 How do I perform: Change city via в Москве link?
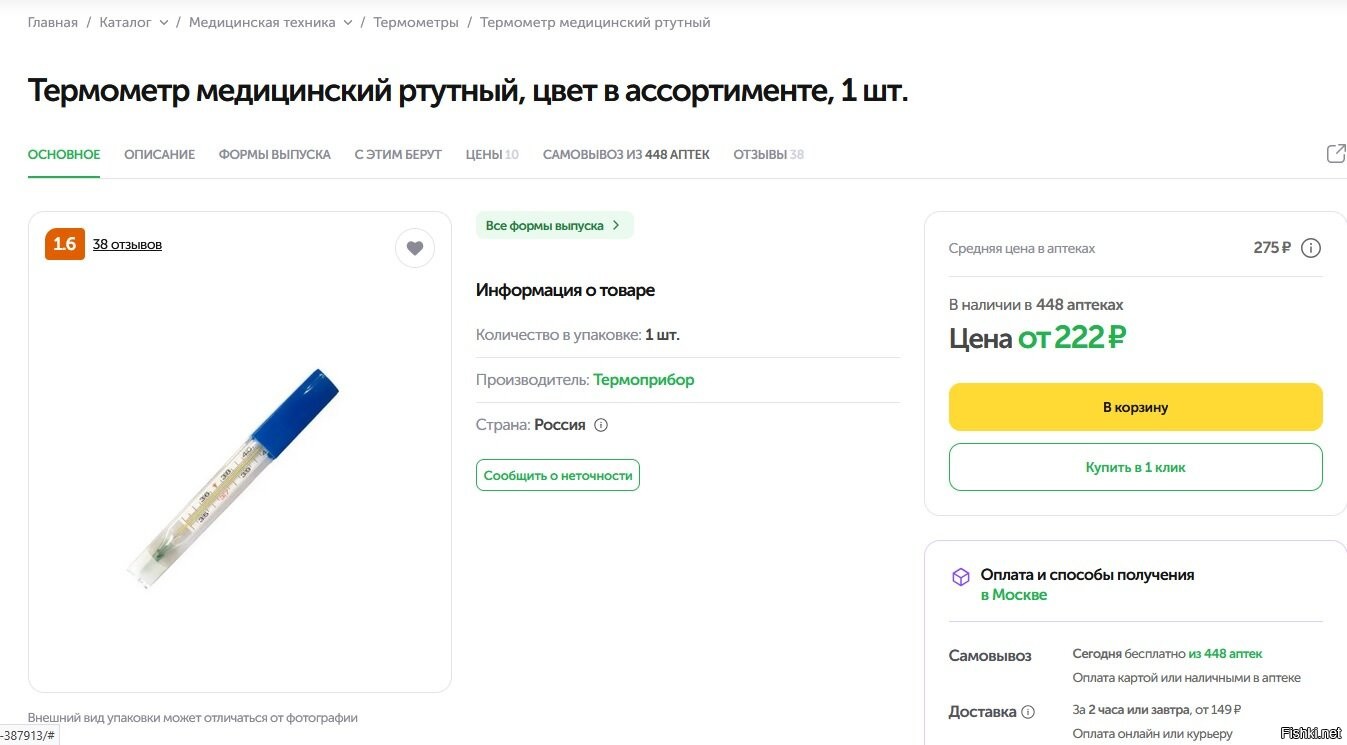1013,595
